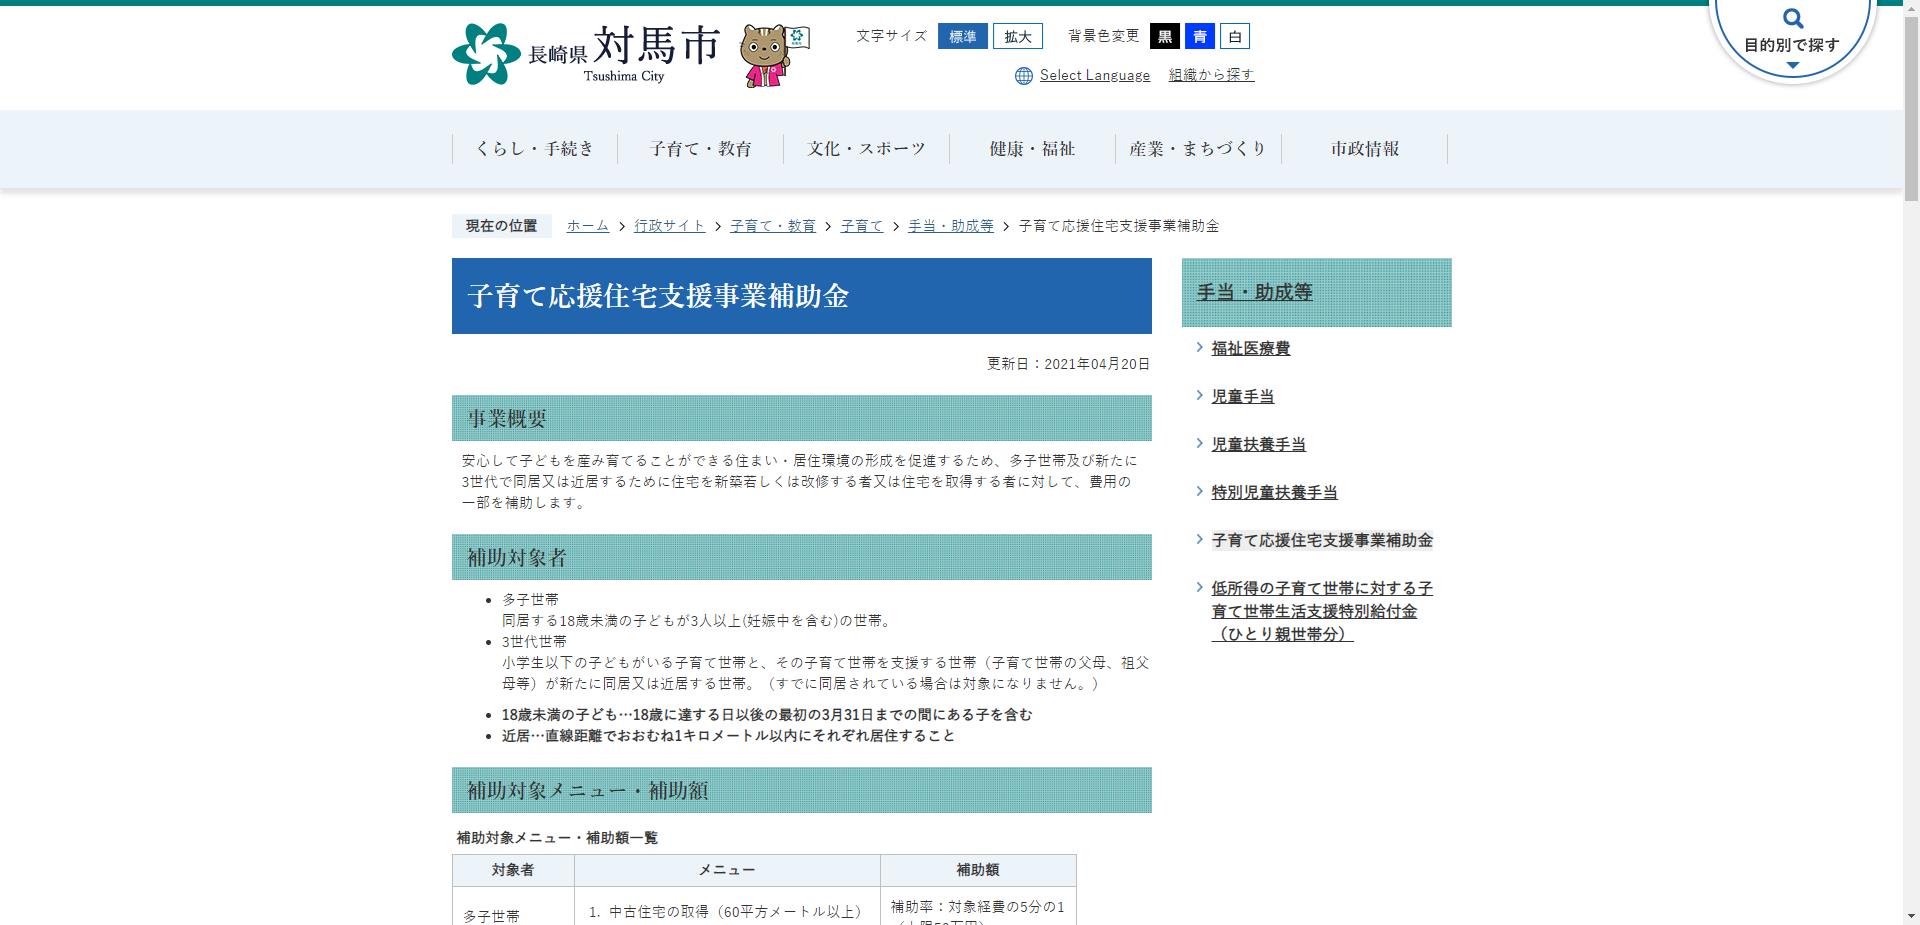Viewport: 1920px width, 925px height.
Task: Click the arrow icon next to 福祉医療費
Action: pyautogui.click(x=1199, y=347)
